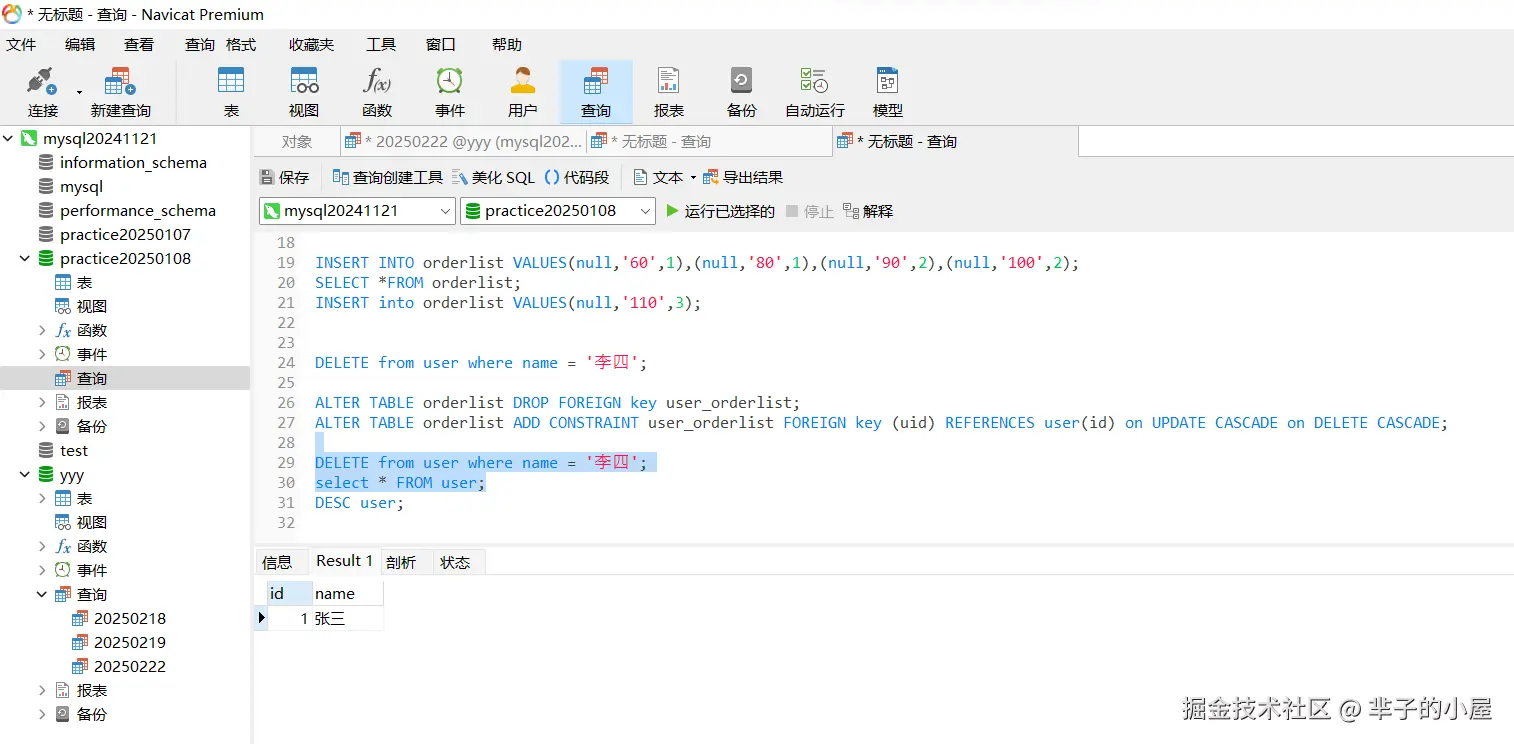Open the practice20250108 database combo box
The height and width of the screenshot is (744, 1514).
click(x=558, y=211)
